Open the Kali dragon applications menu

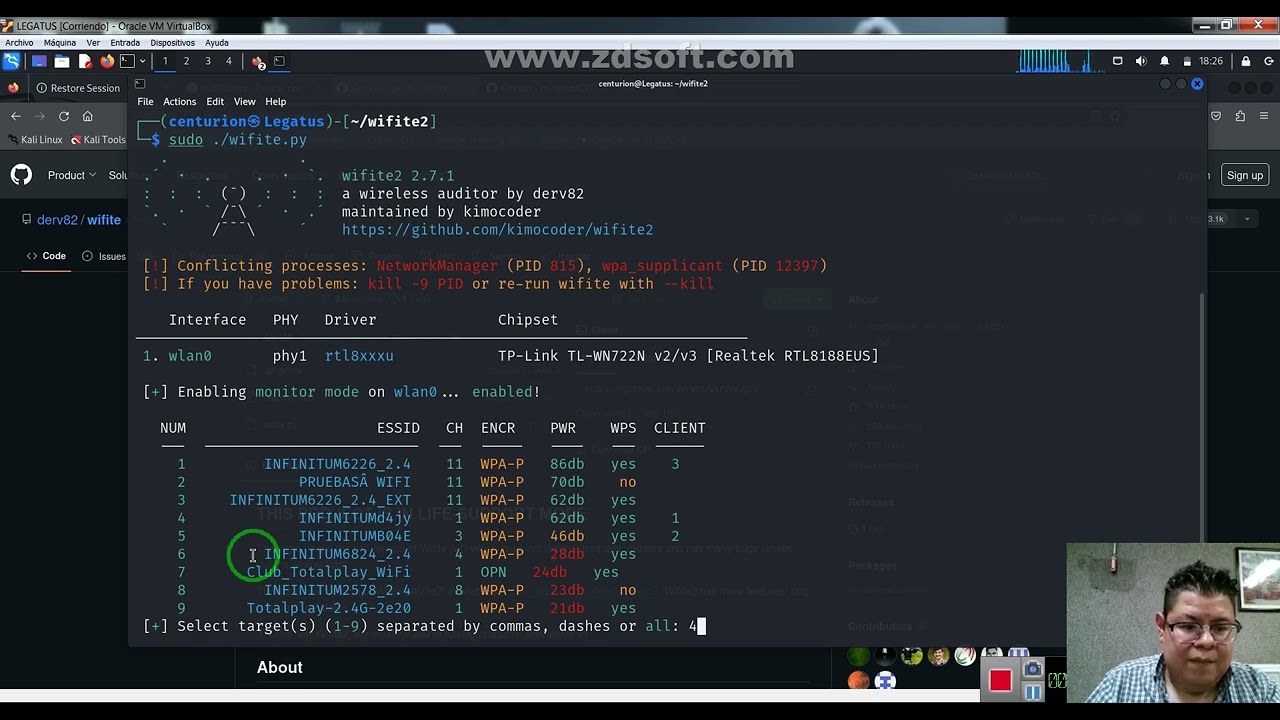click(x=11, y=61)
